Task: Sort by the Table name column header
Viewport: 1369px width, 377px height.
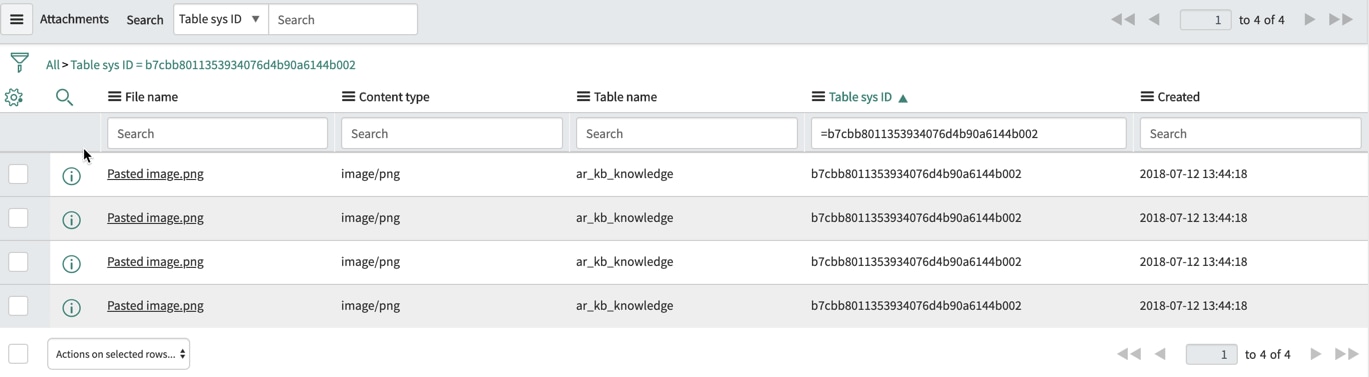Action: click(625, 97)
